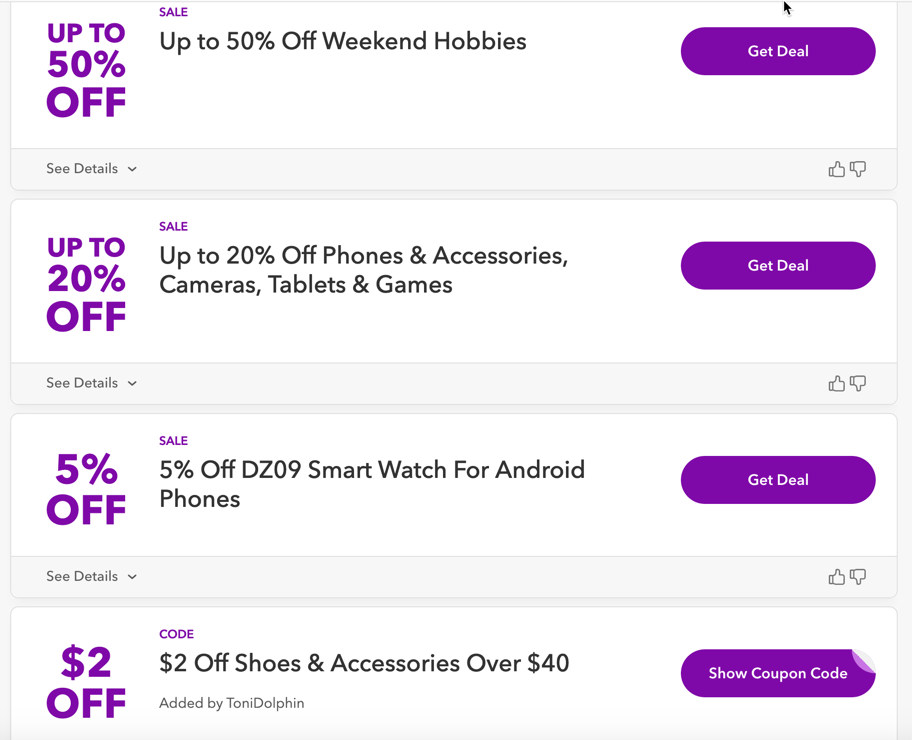
Task: Expand See Details for DZ09 Smart Watch
Action: click(91, 577)
